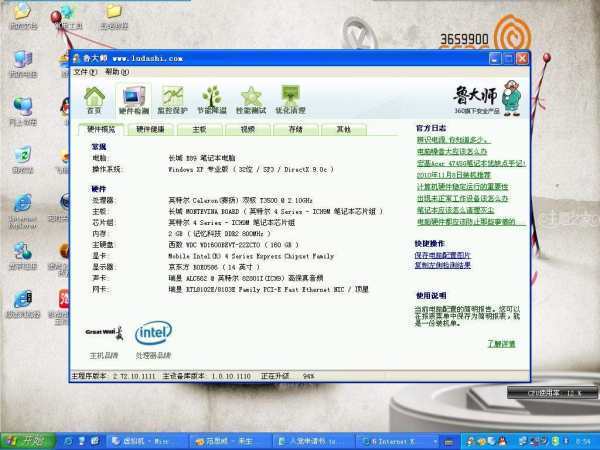Open the 性能测试 star icon

tap(251, 100)
